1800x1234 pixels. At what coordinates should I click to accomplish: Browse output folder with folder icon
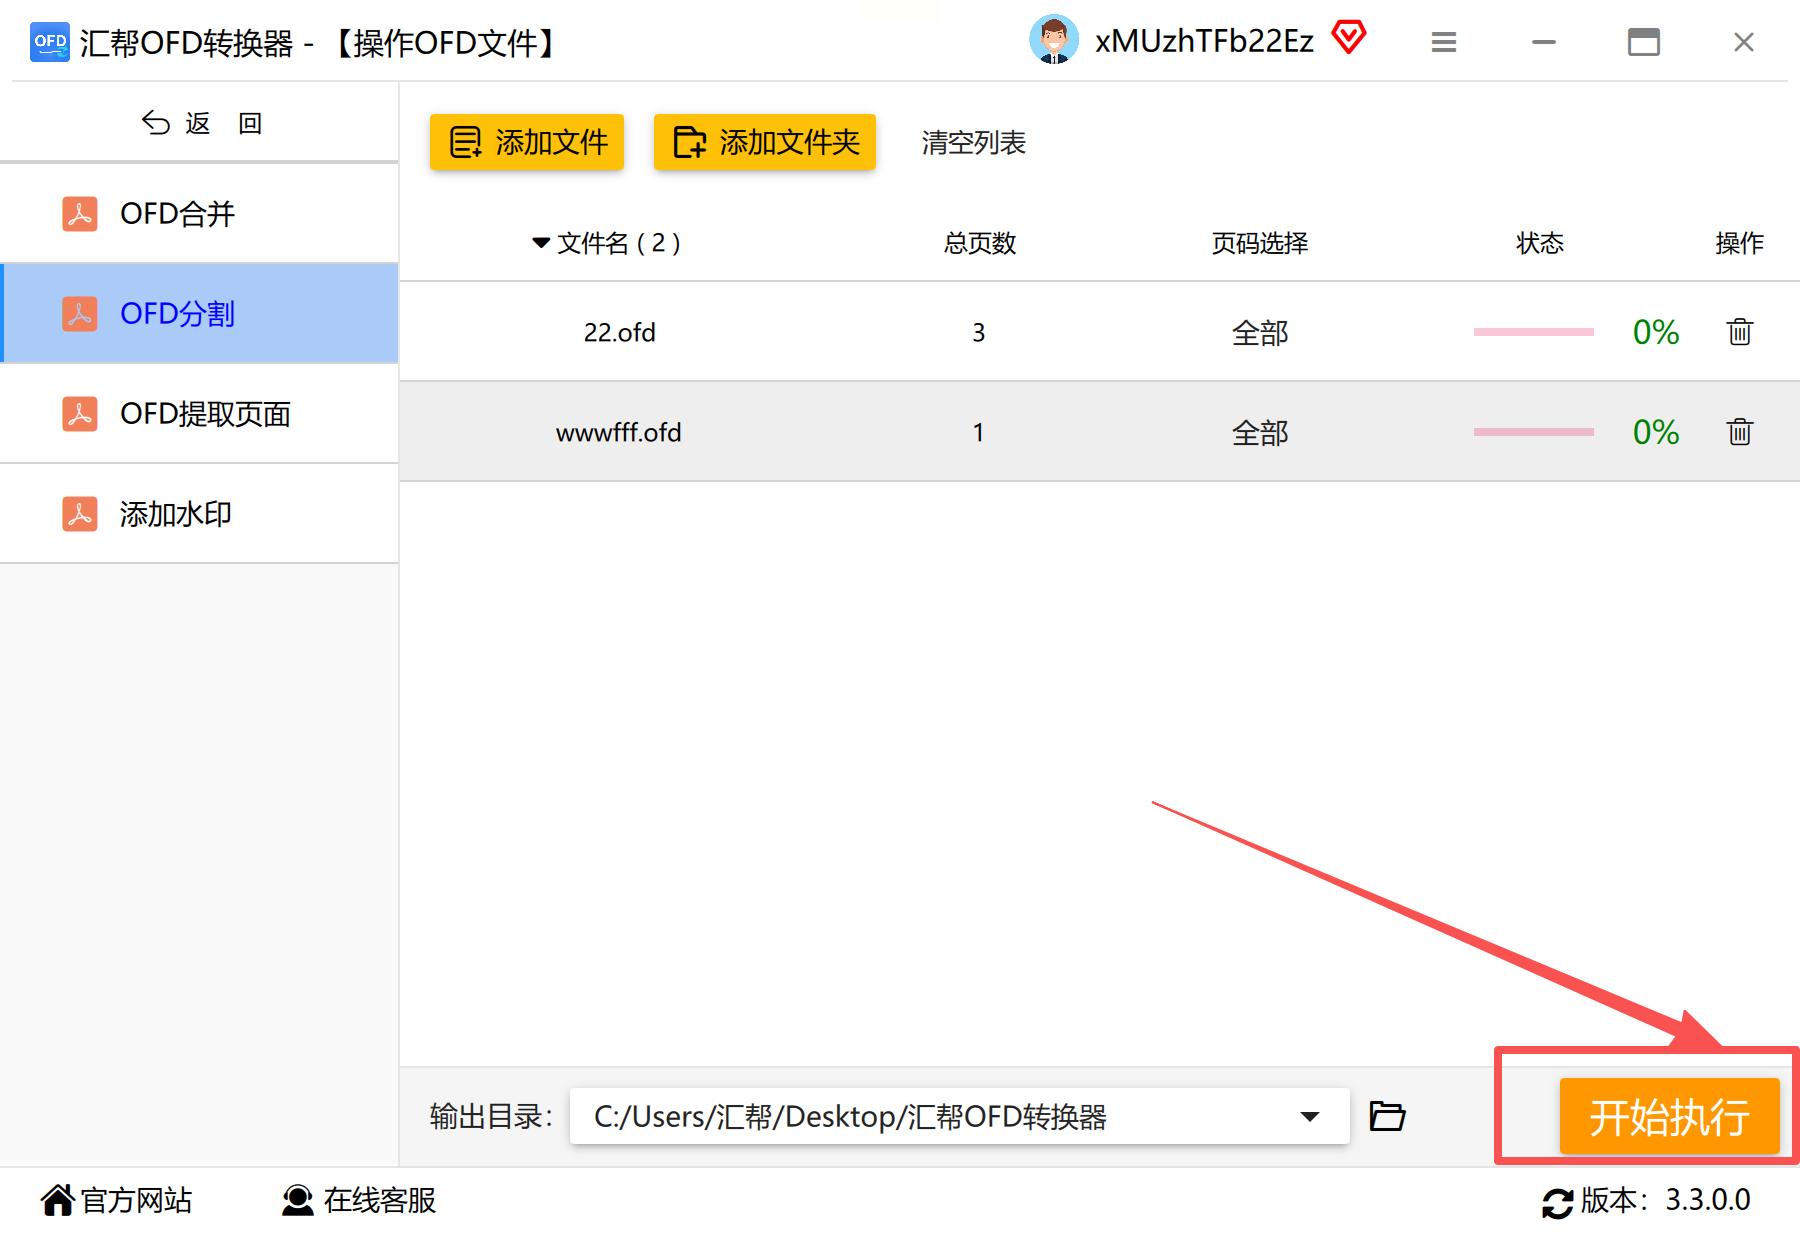(1387, 1116)
